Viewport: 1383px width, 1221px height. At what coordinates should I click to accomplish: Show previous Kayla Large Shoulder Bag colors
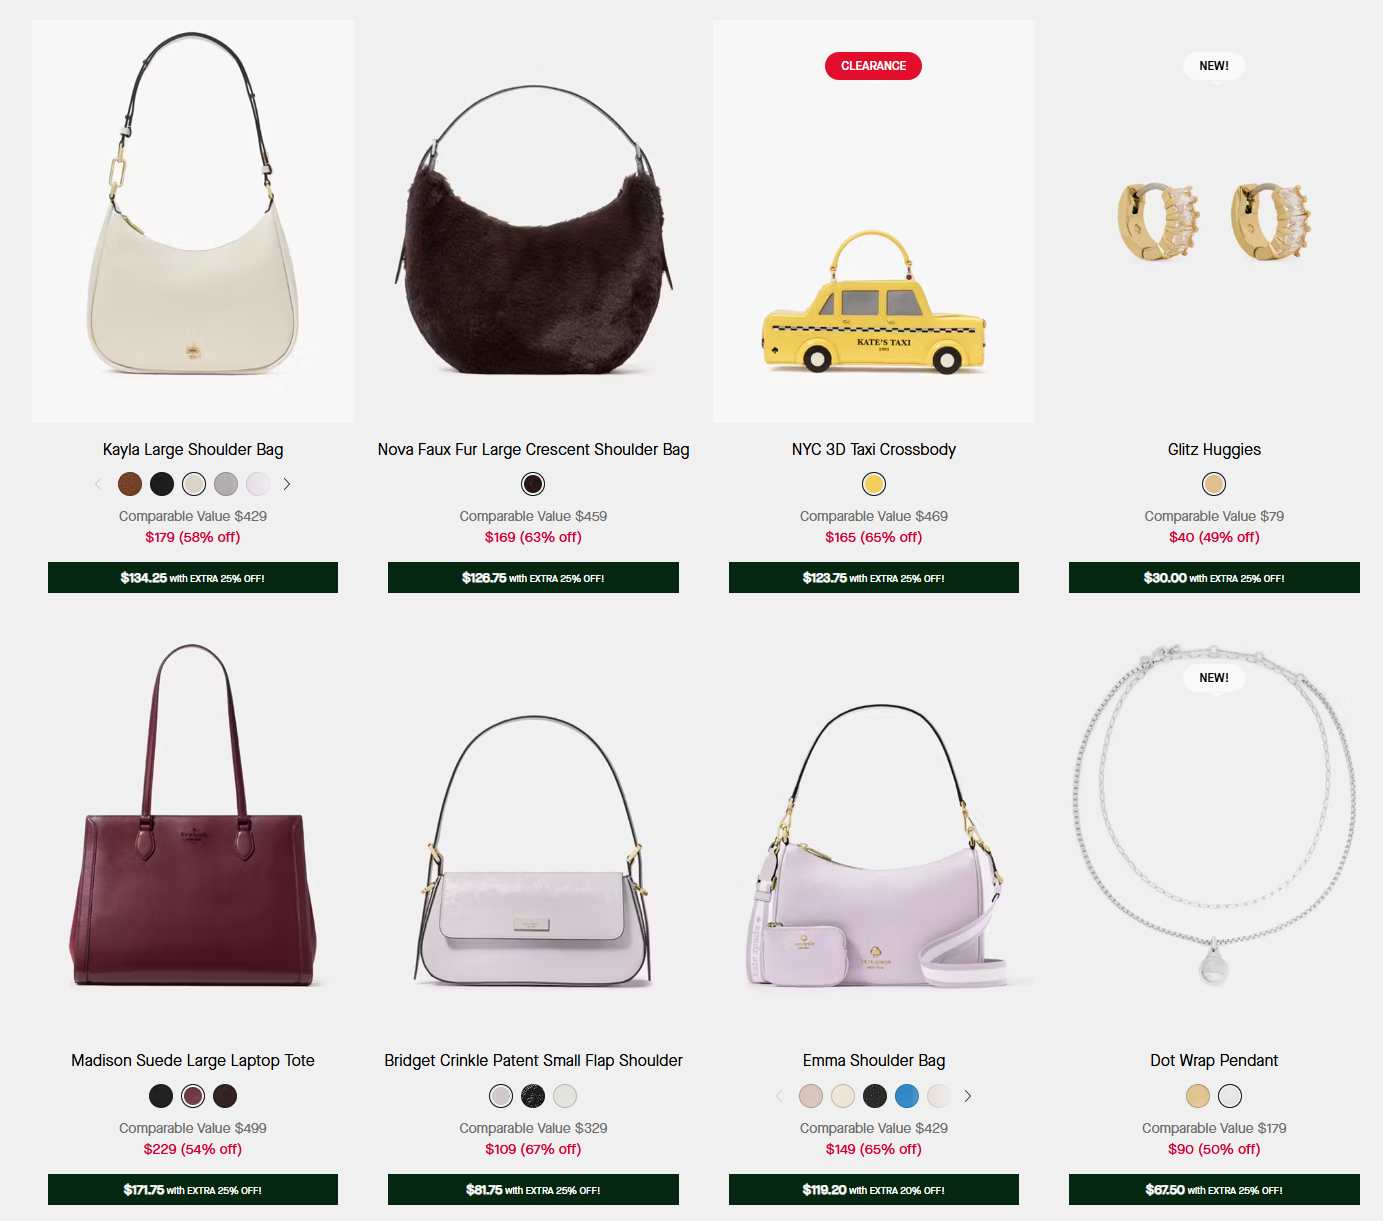coord(98,484)
